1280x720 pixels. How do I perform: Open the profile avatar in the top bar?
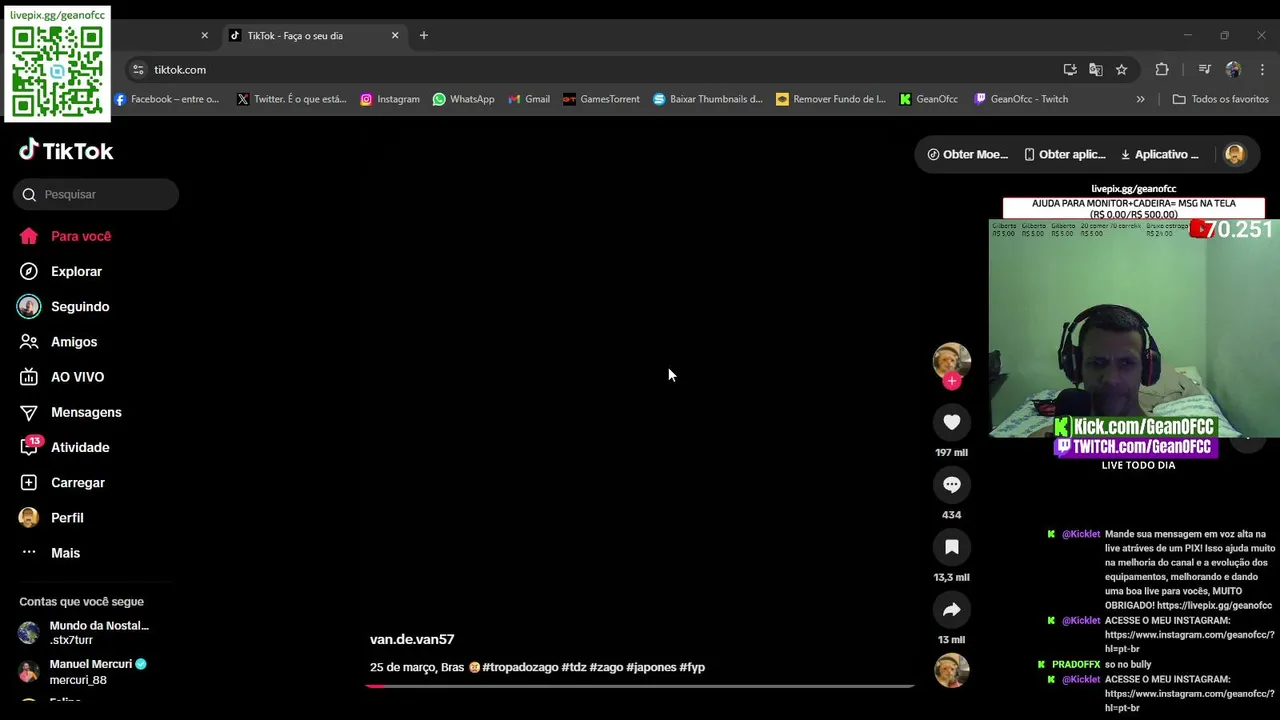(1234, 154)
